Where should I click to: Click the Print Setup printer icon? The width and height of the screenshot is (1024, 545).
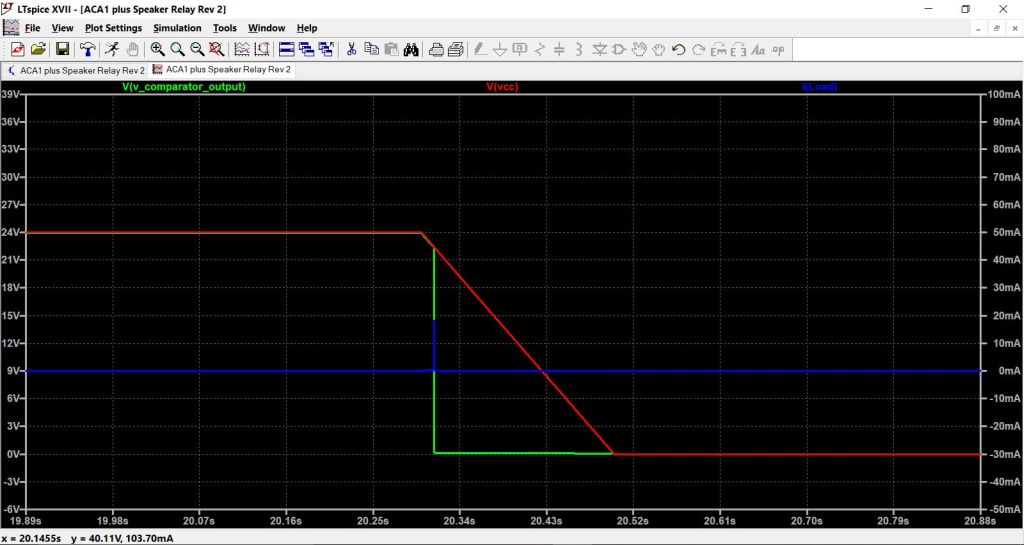436,50
